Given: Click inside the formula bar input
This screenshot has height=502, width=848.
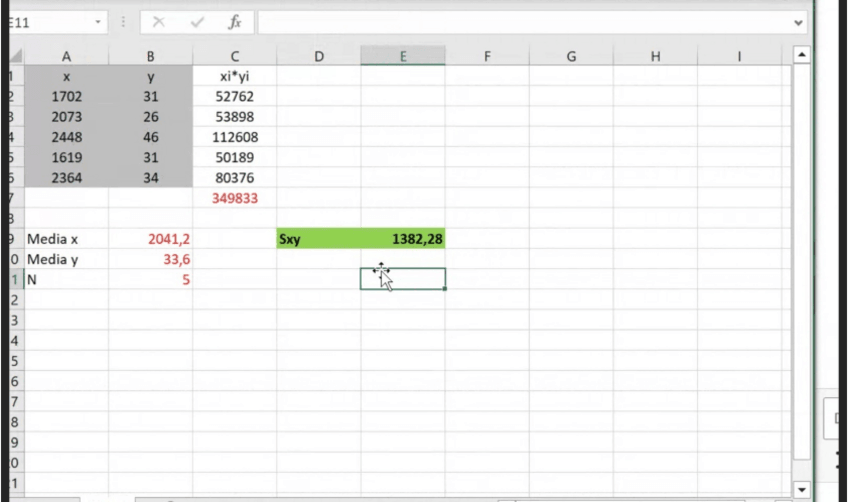Looking at the screenshot, I should pyautogui.click(x=520, y=22).
